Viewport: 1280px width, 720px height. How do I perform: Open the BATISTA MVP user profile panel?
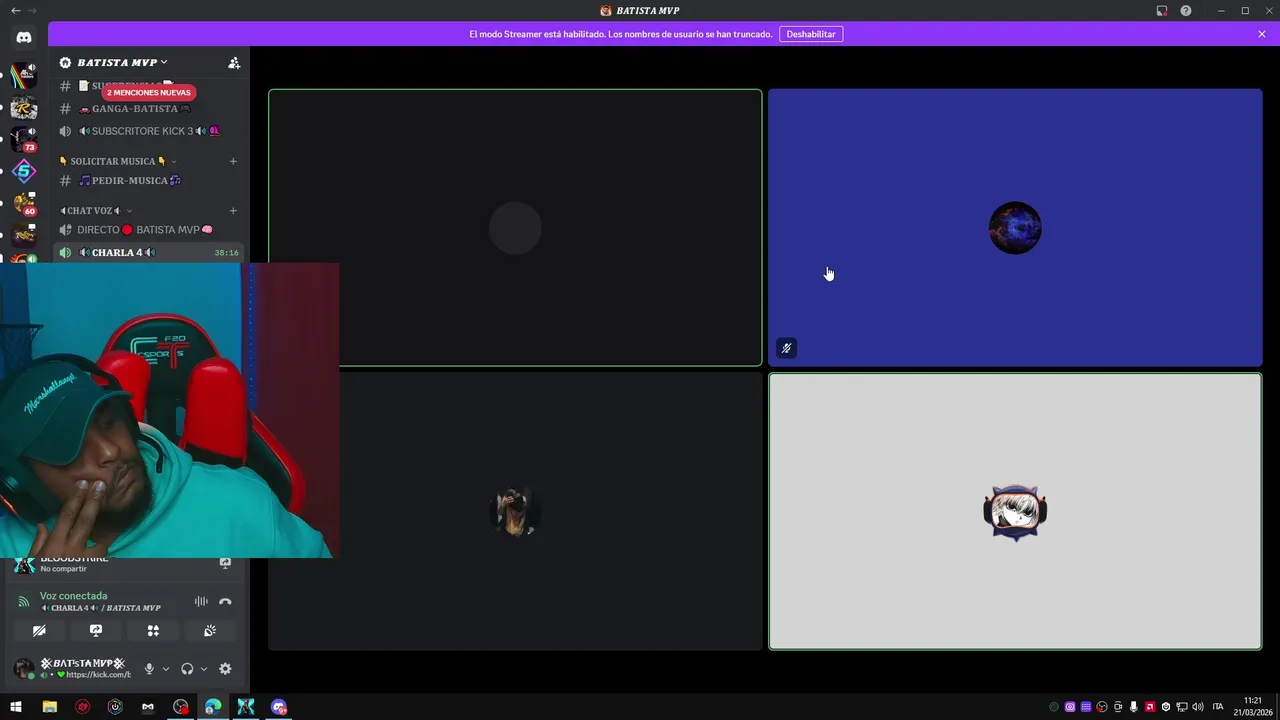pyautogui.click(x=72, y=669)
